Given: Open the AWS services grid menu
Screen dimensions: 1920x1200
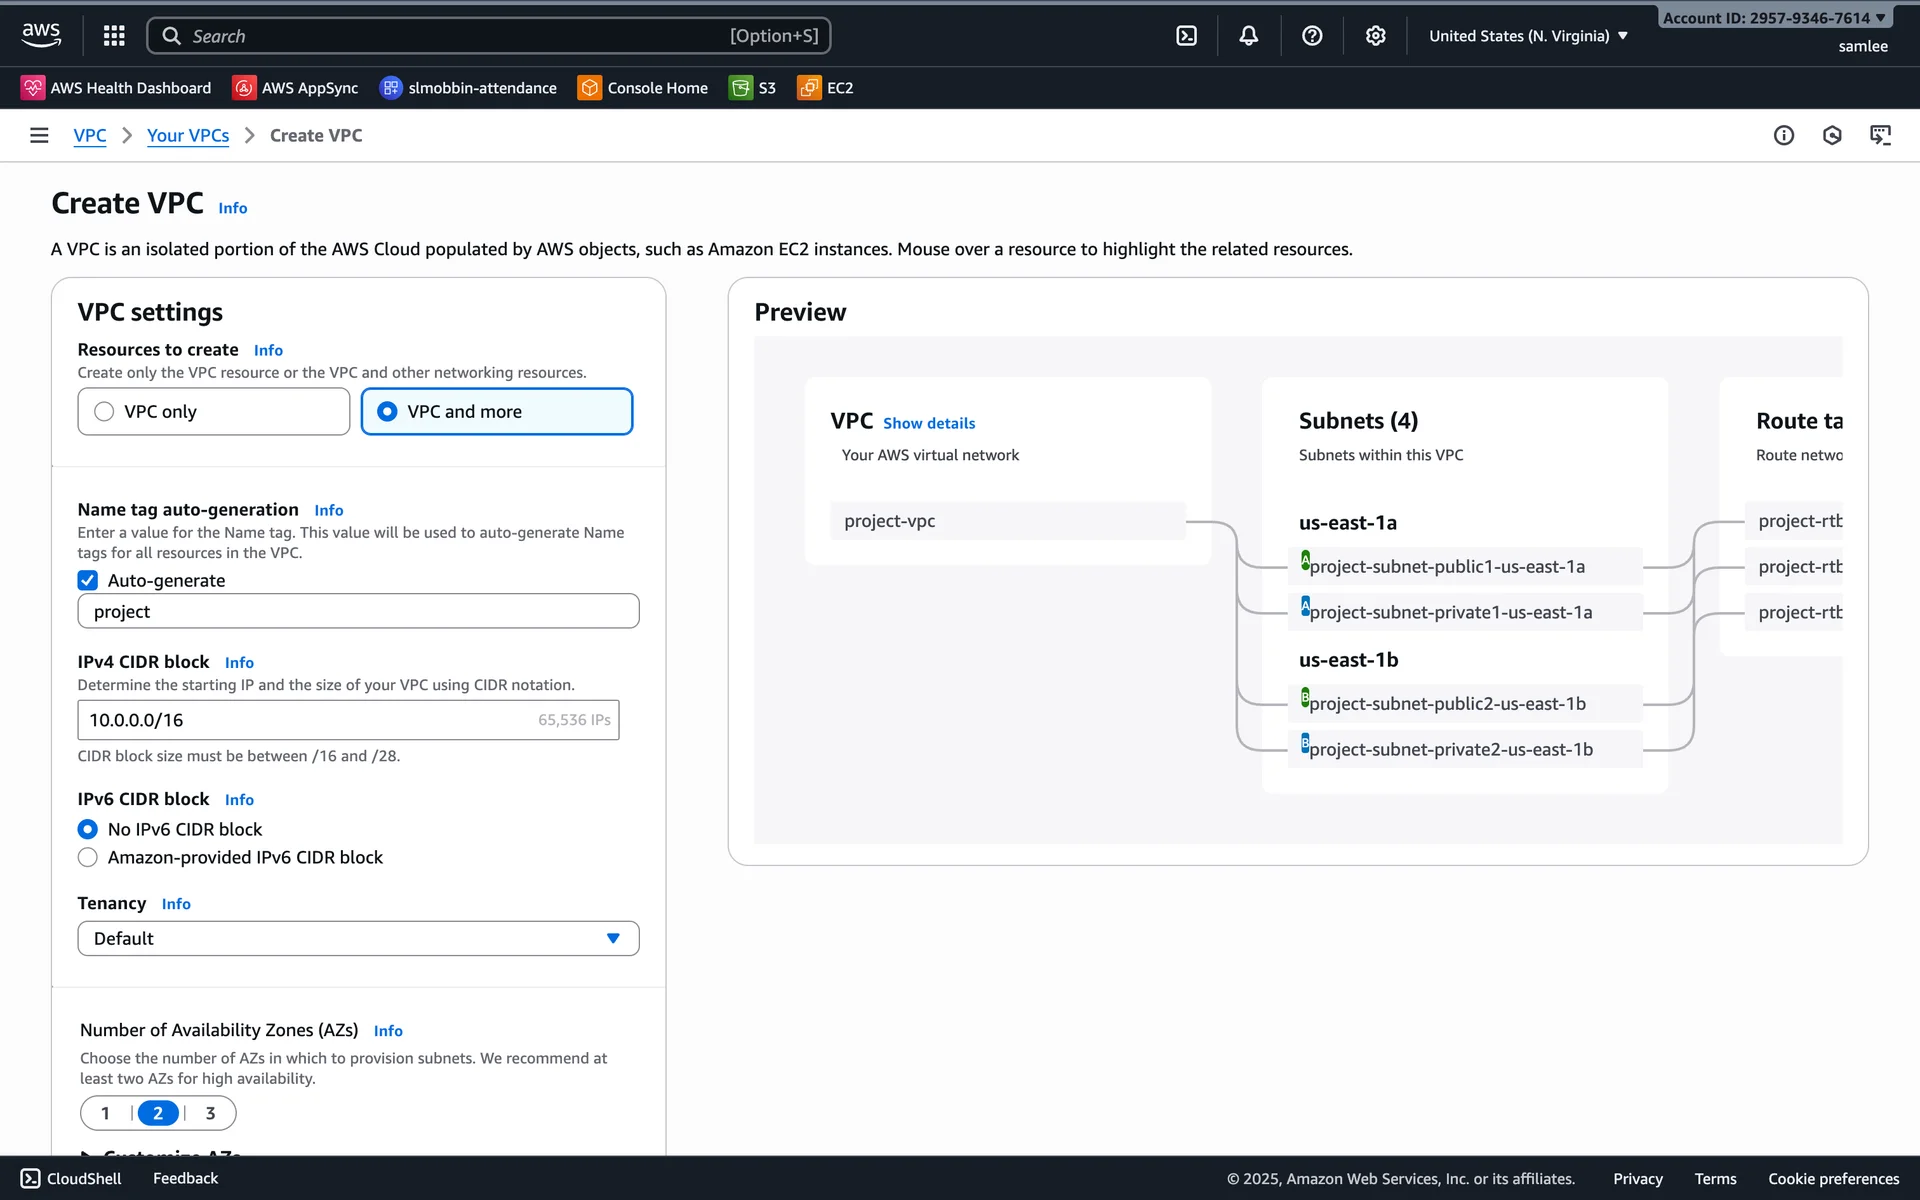Looking at the screenshot, I should click(114, 36).
